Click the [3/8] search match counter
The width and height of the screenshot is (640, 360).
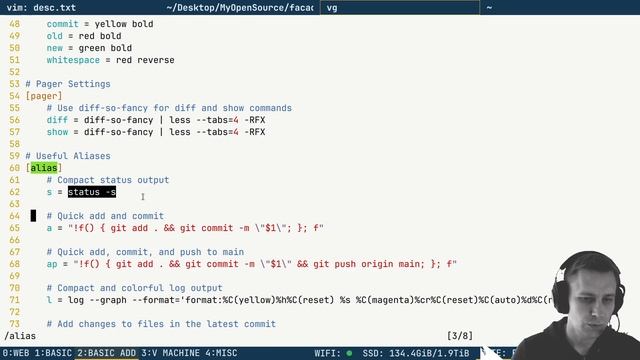(x=460, y=336)
